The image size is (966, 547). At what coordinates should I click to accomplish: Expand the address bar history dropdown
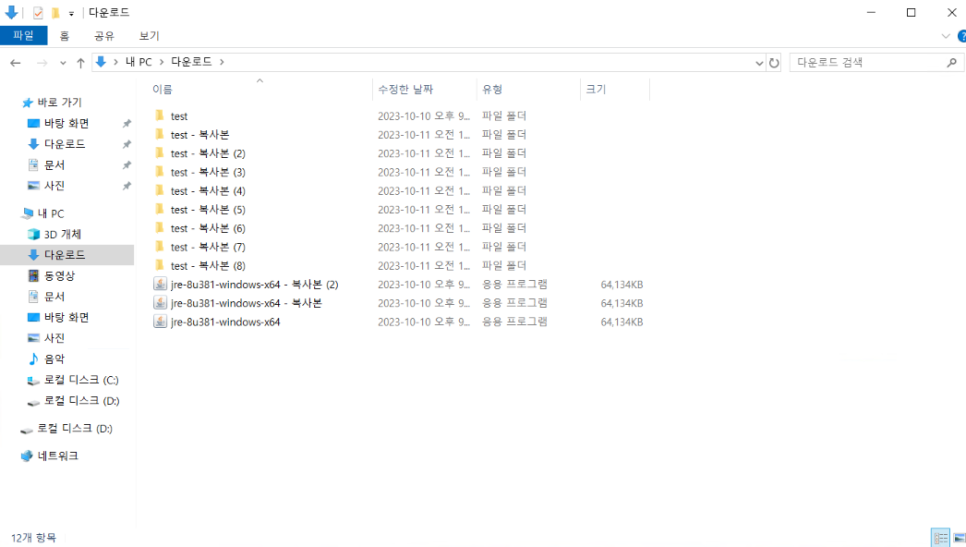(759, 62)
